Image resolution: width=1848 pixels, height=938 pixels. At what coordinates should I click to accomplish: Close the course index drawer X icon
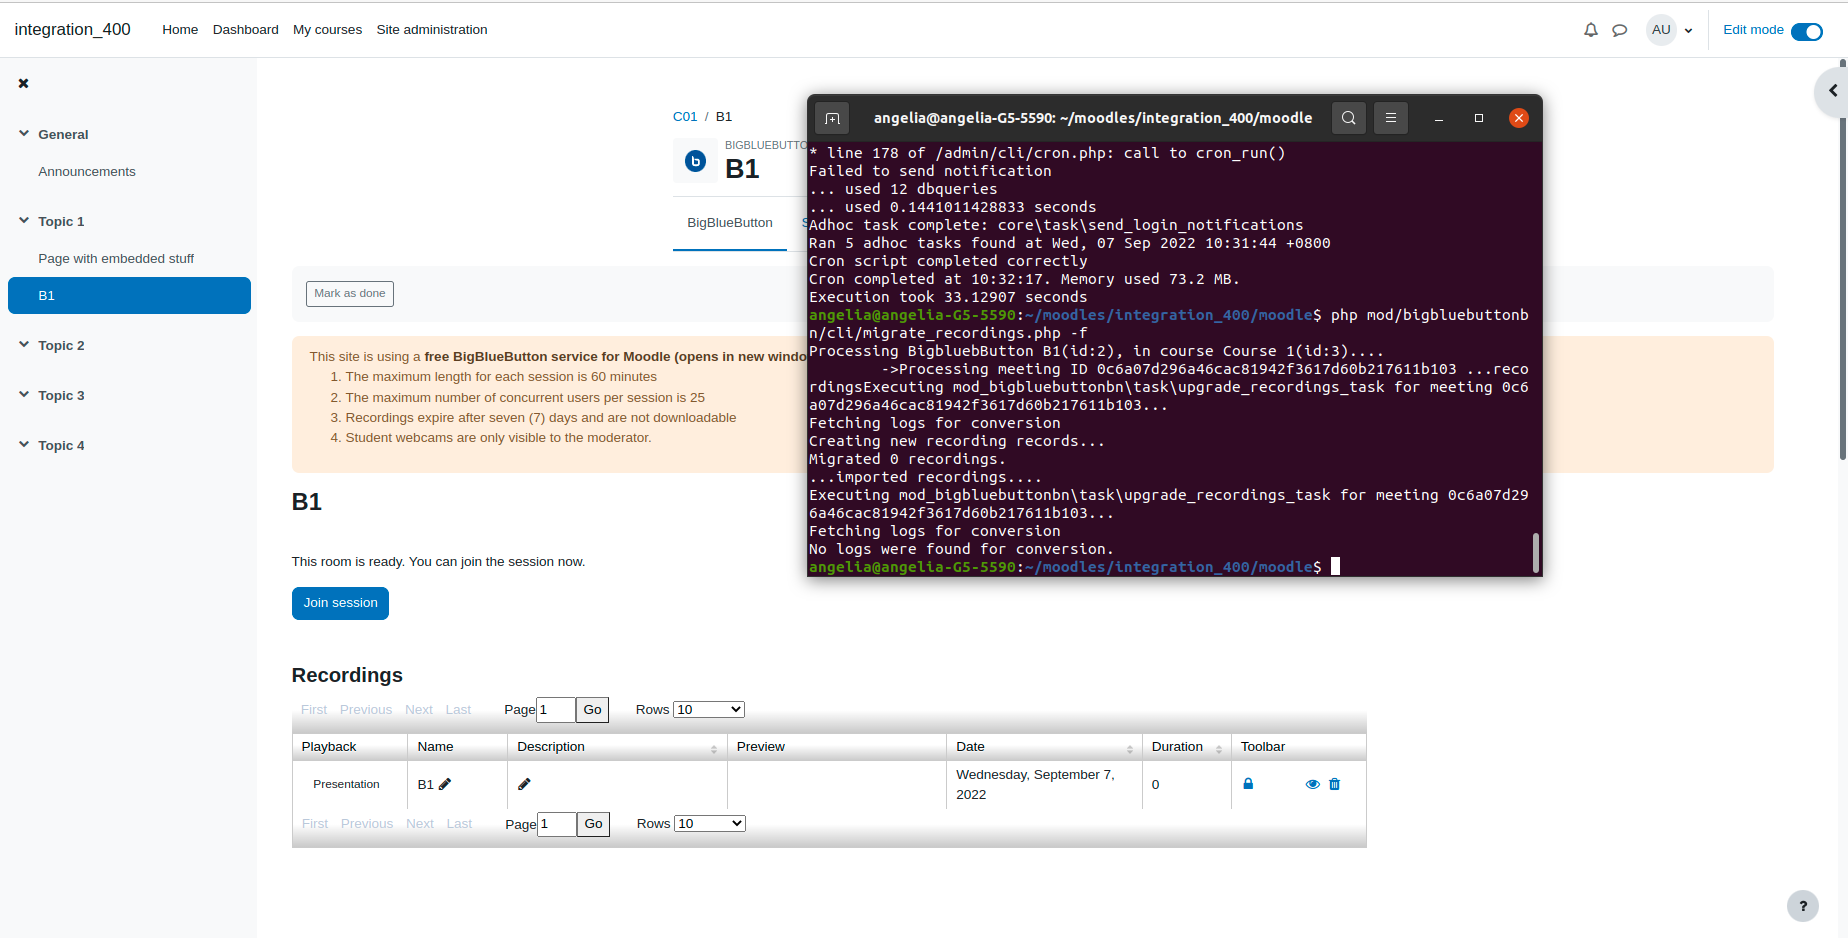click(23, 83)
